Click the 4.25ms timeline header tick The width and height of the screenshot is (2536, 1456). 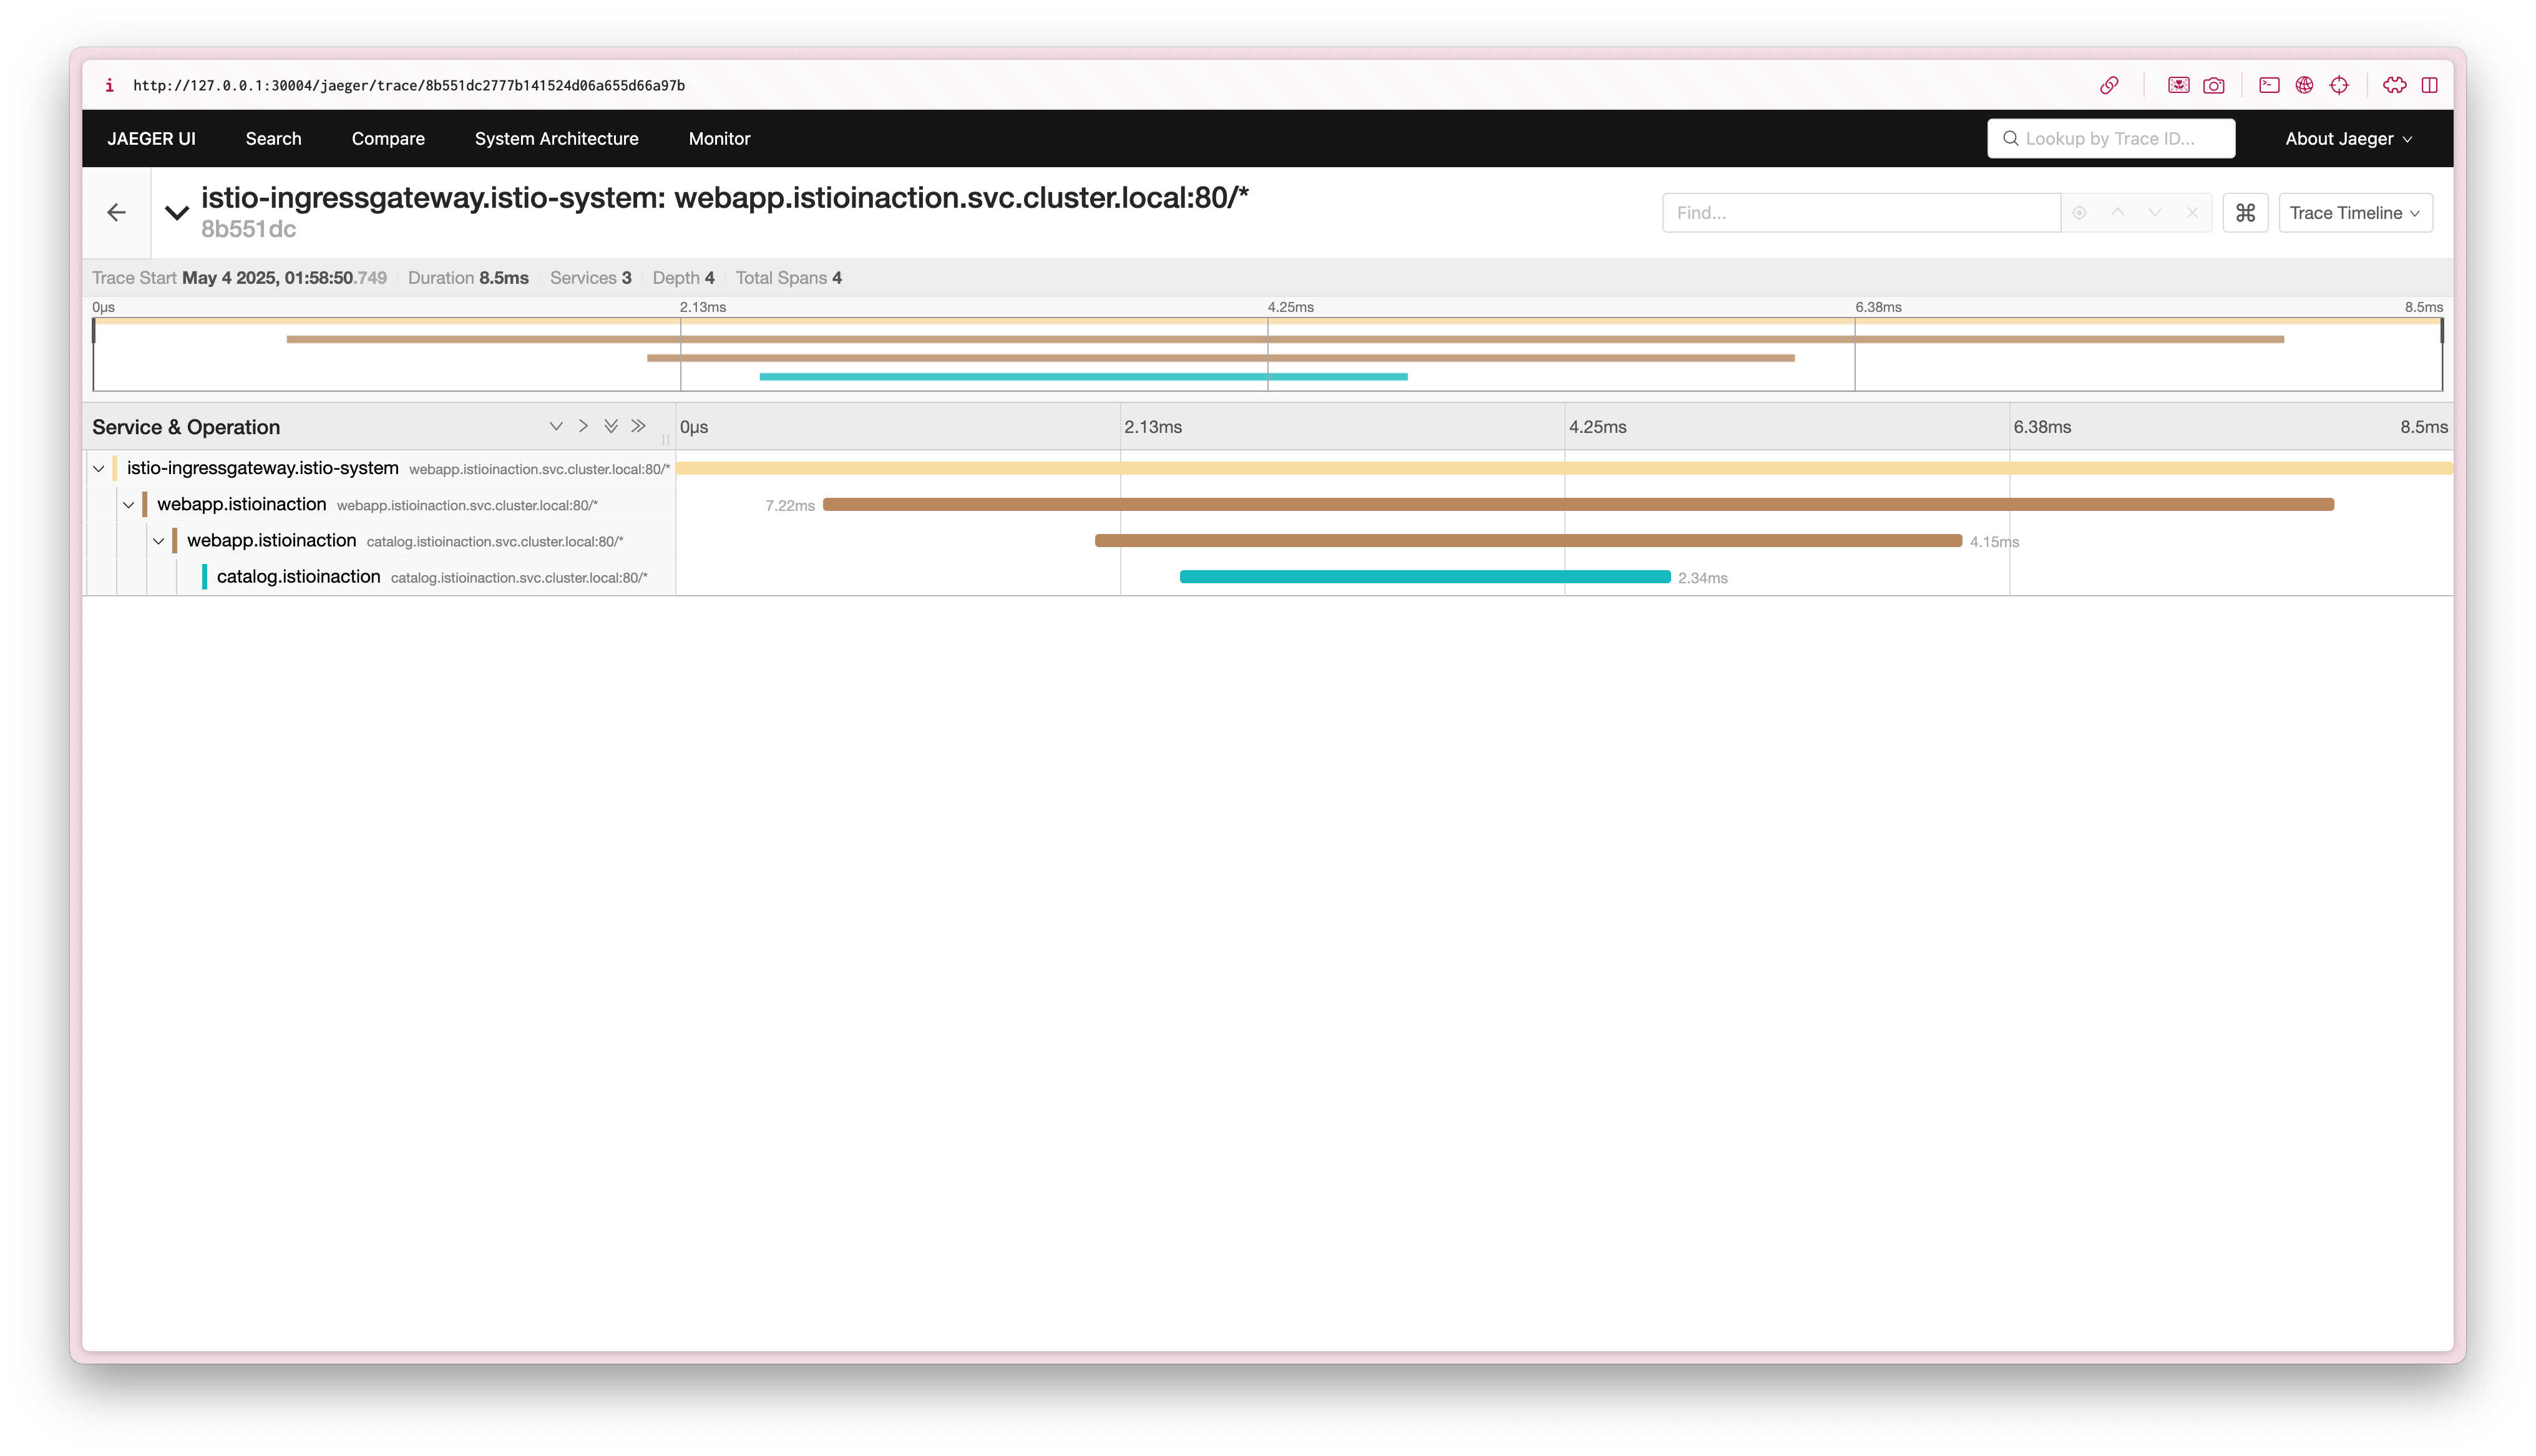tap(1597, 426)
